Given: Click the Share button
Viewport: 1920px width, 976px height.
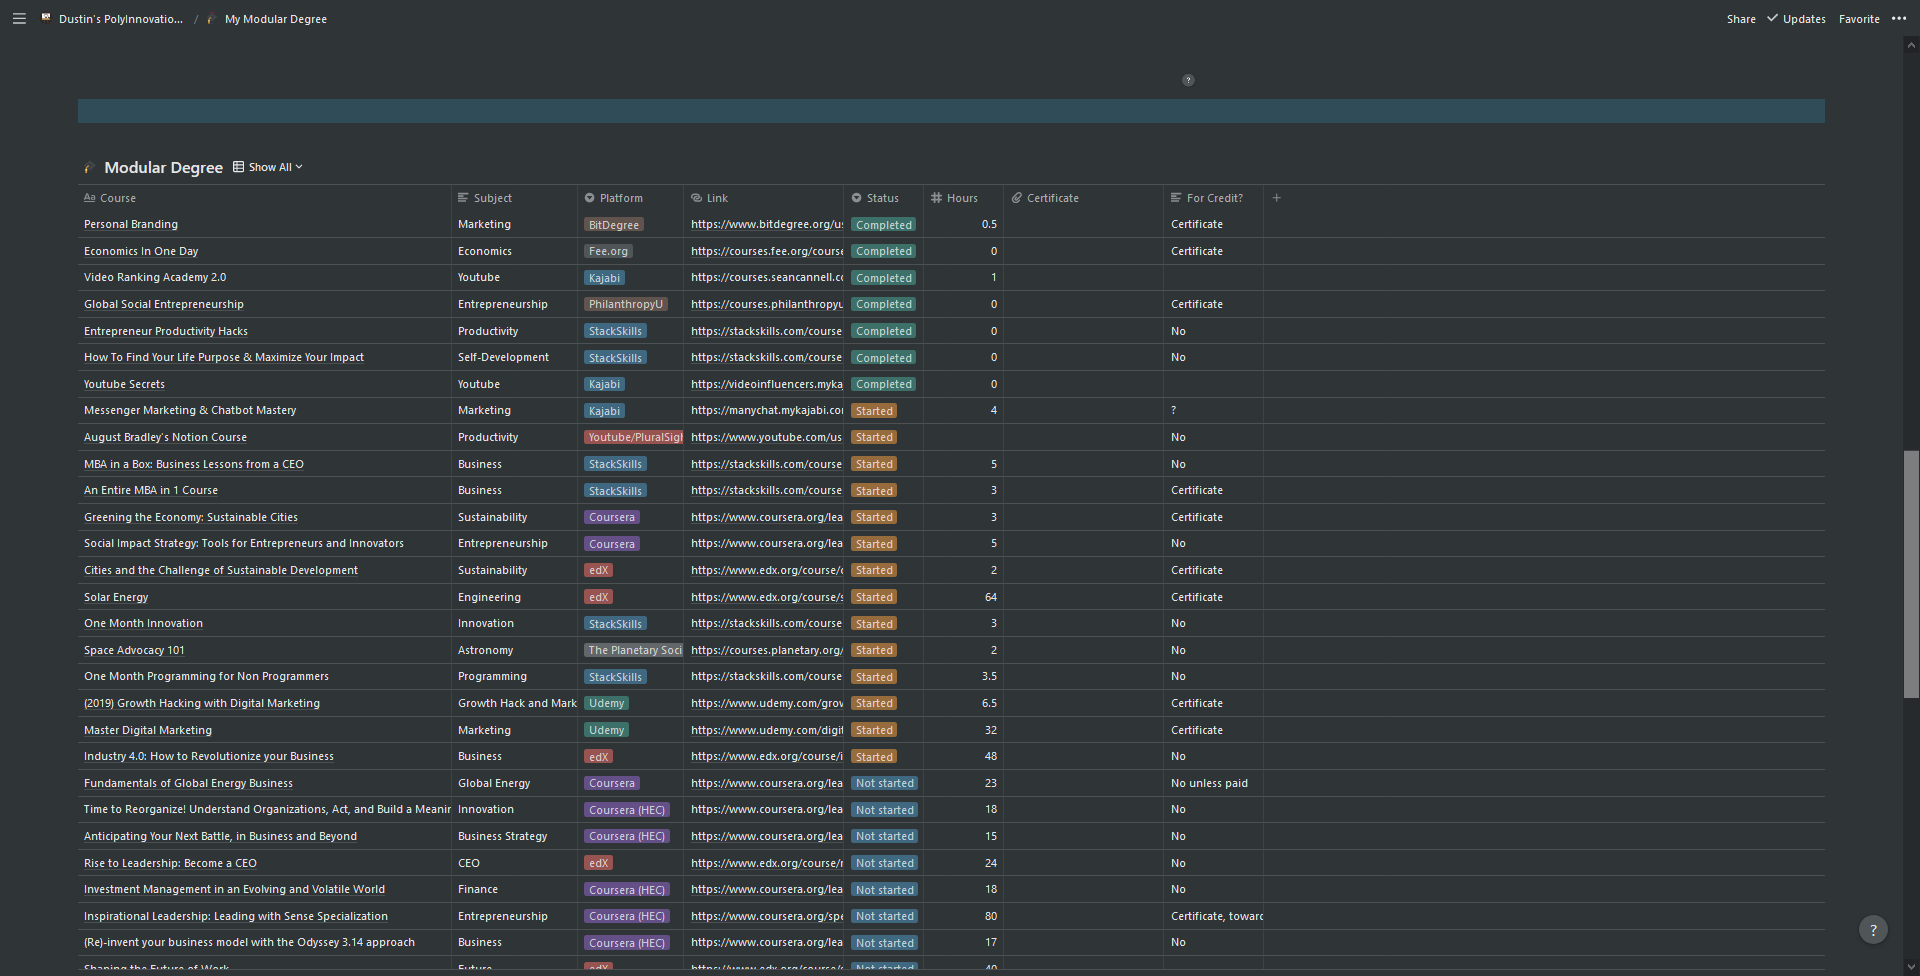Looking at the screenshot, I should click(1741, 19).
